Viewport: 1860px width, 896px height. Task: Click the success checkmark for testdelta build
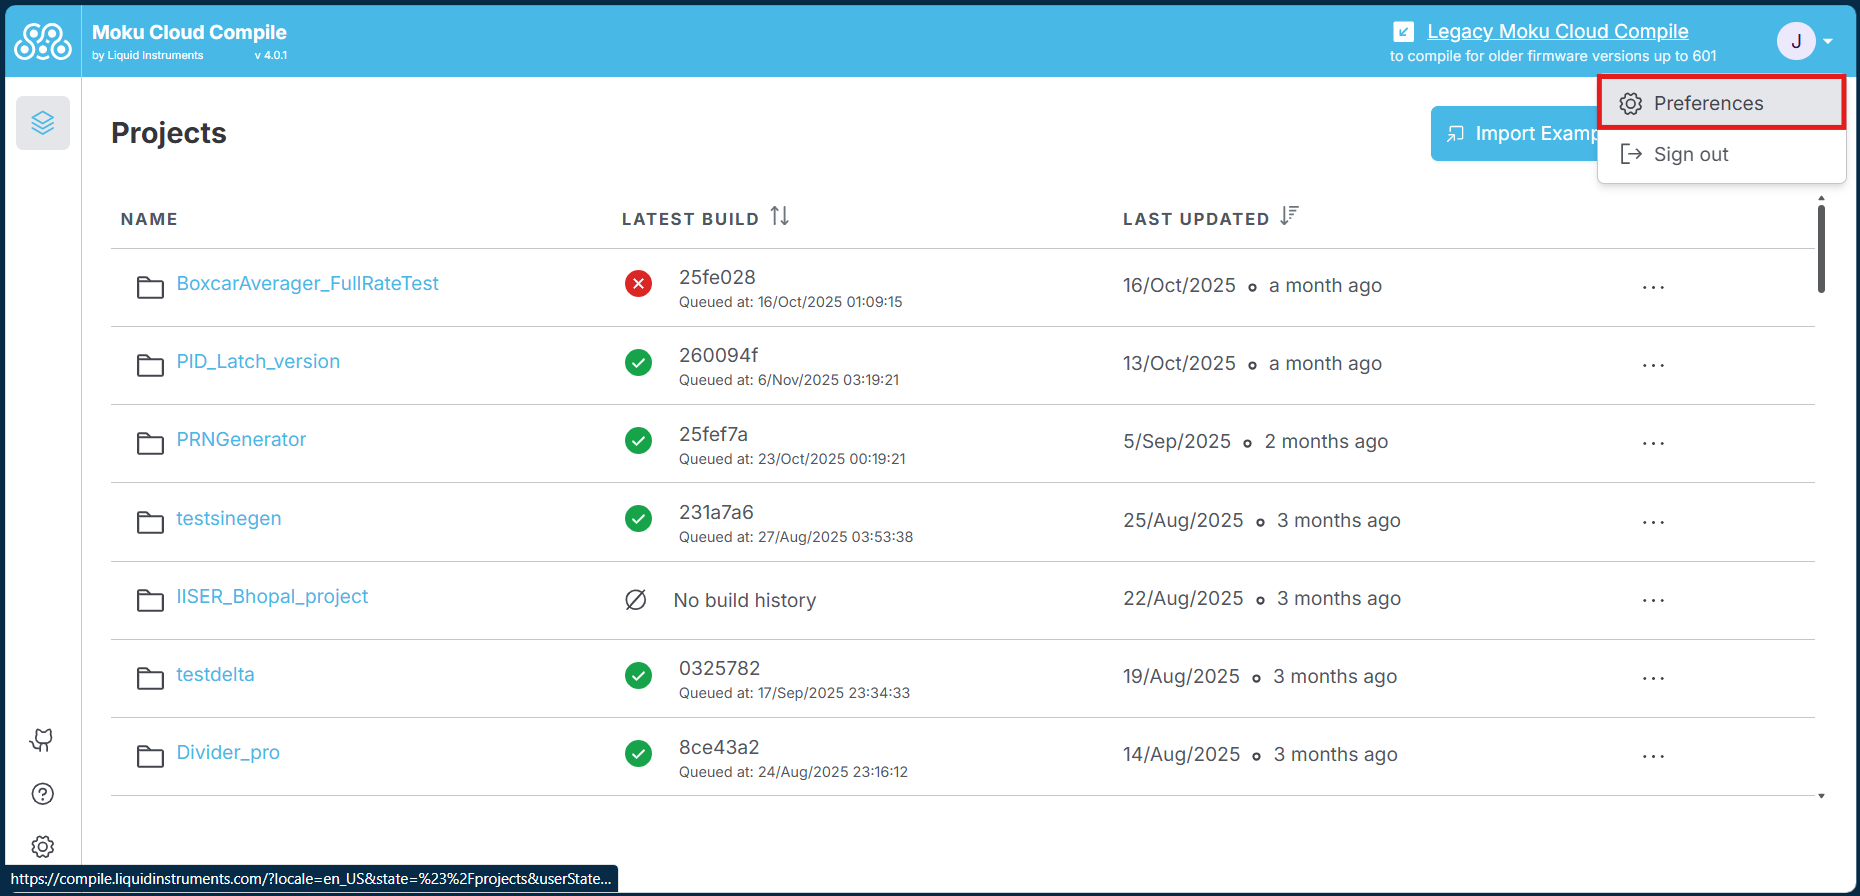click(638, 676)
